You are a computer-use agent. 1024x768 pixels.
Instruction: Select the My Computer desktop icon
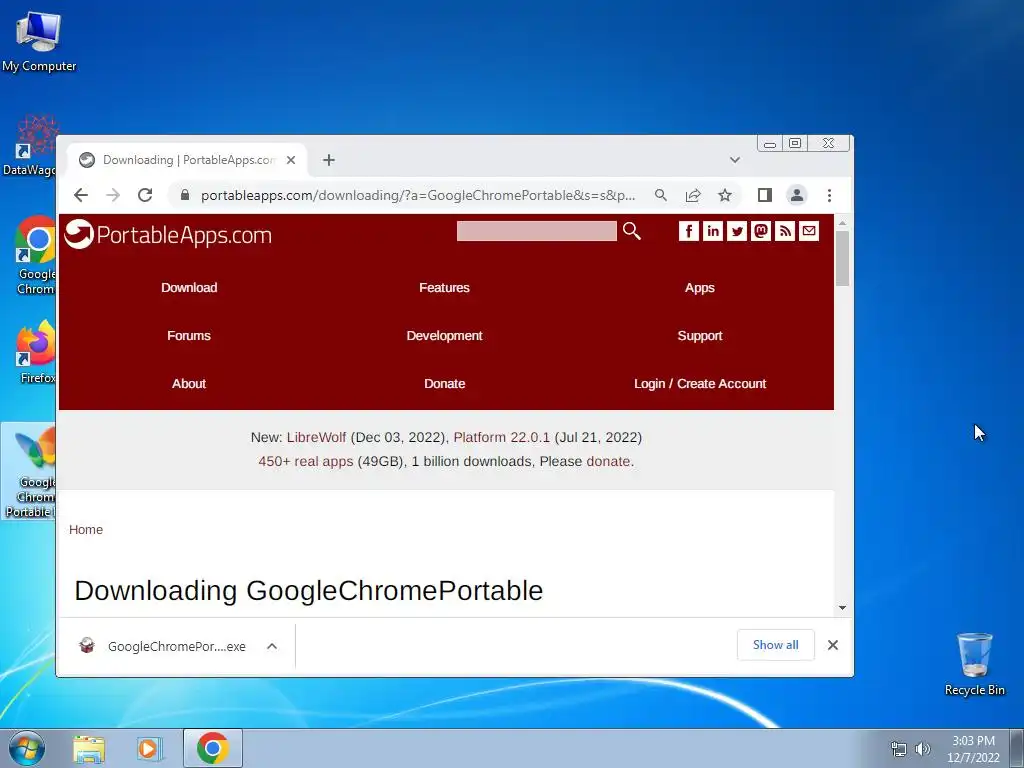[x=39, y=40]
